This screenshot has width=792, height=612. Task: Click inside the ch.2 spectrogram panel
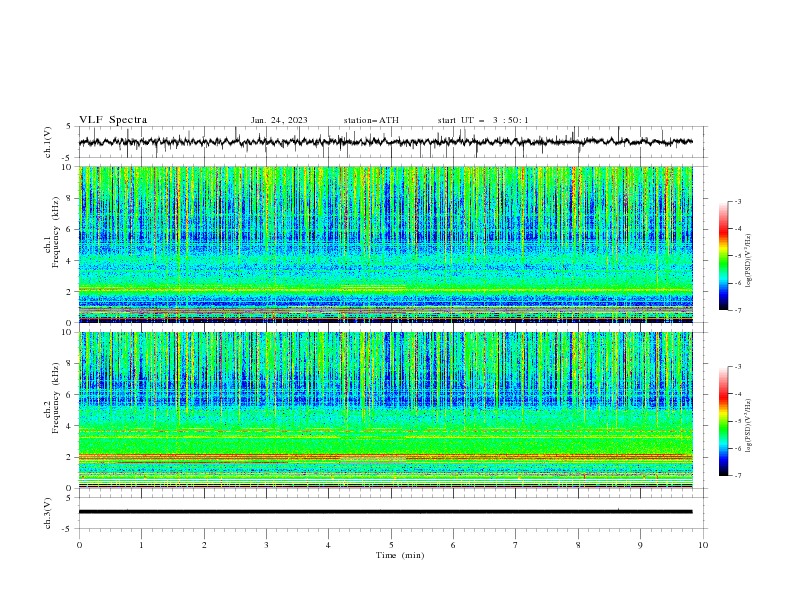pyautogui.click(x=386, y=410)
